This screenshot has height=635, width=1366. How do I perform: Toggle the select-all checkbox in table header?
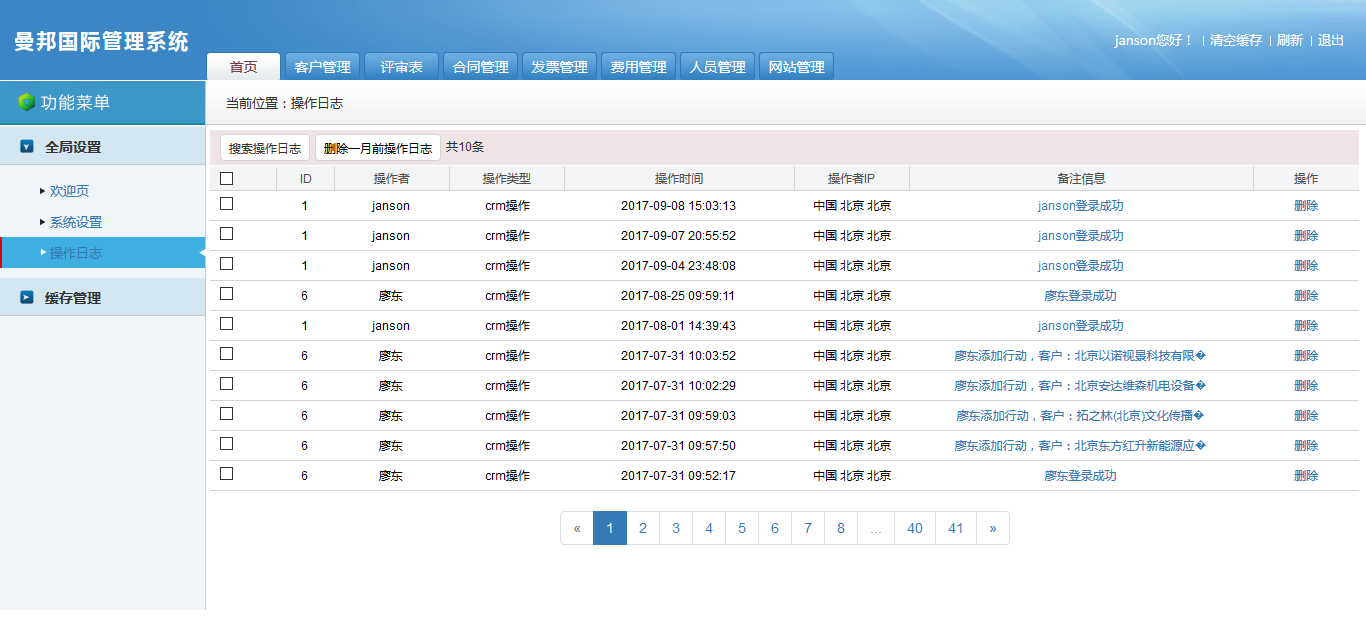pyautogui.click(x=226, y=177)
